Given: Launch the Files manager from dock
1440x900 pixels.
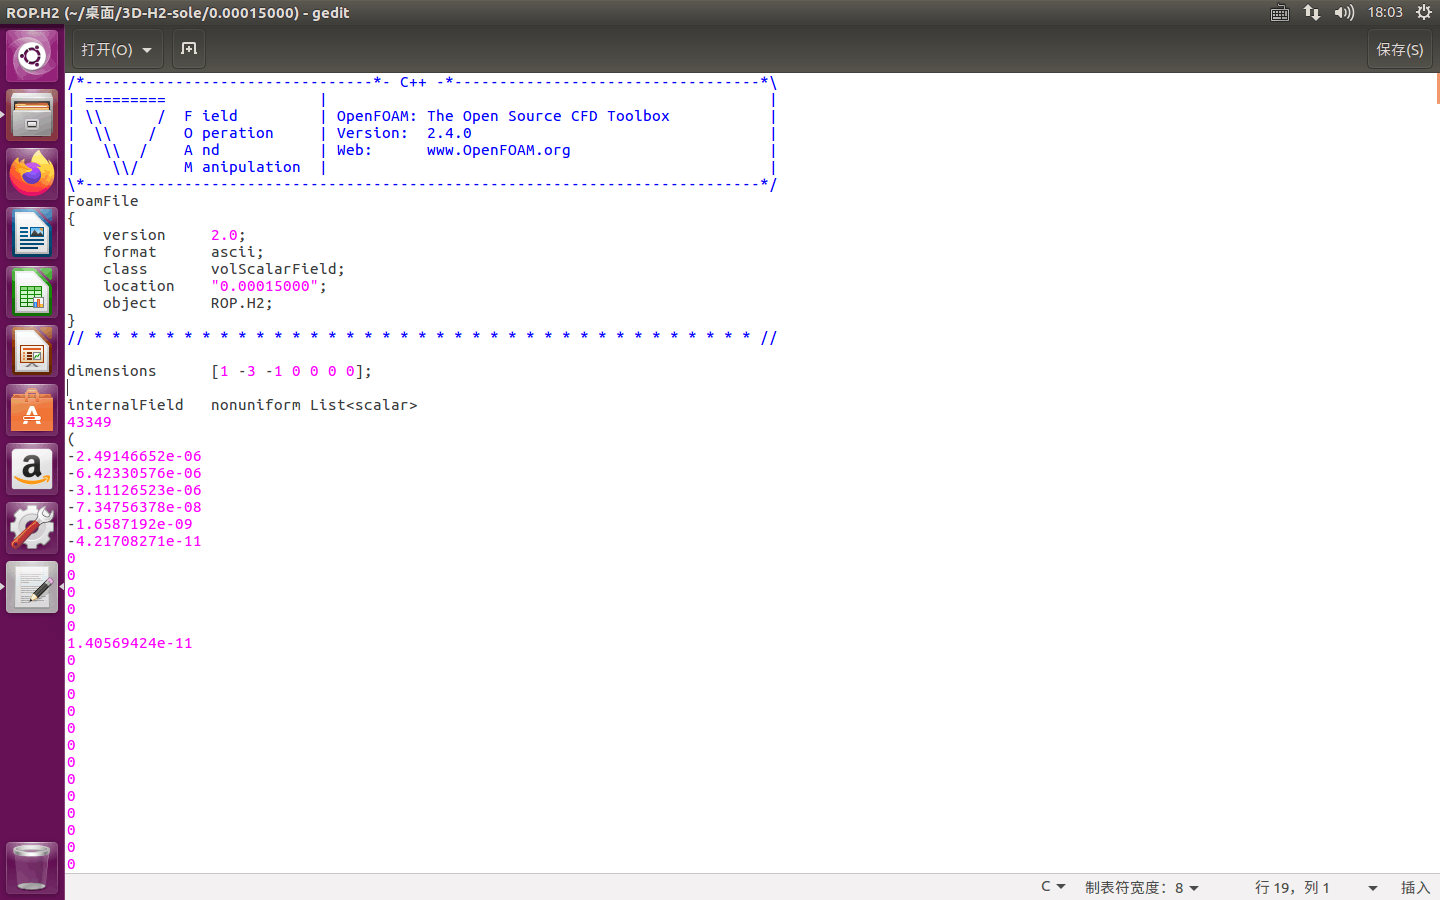Looking at the screenshot, I should [32, 115].
